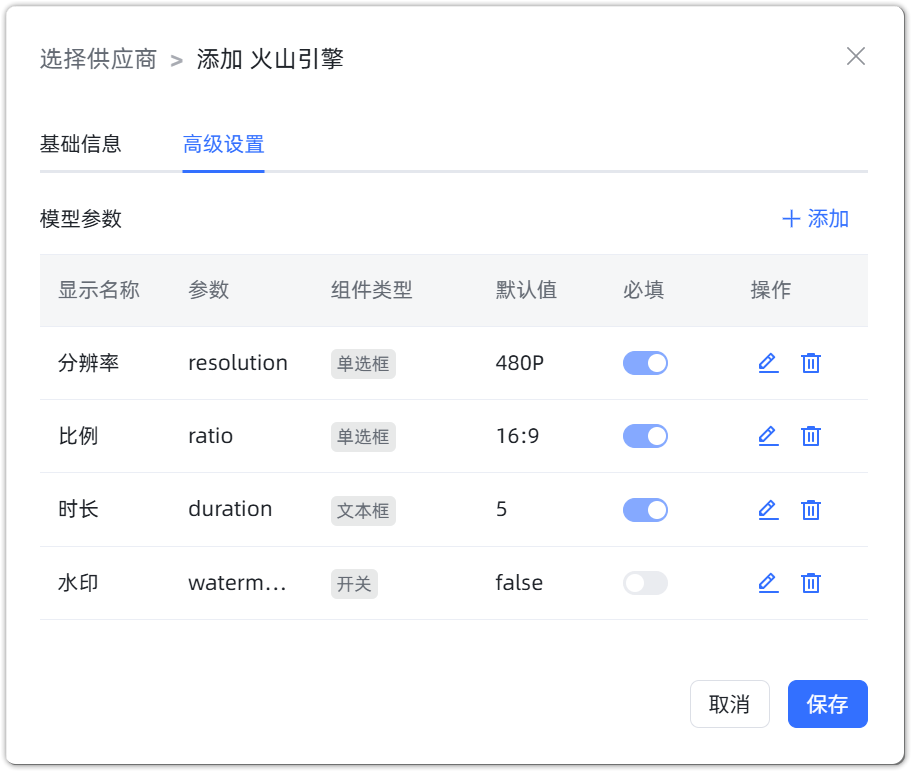Close the 添加 火山引擎 dialog
The image size is (911, 771).
point(855,56)
